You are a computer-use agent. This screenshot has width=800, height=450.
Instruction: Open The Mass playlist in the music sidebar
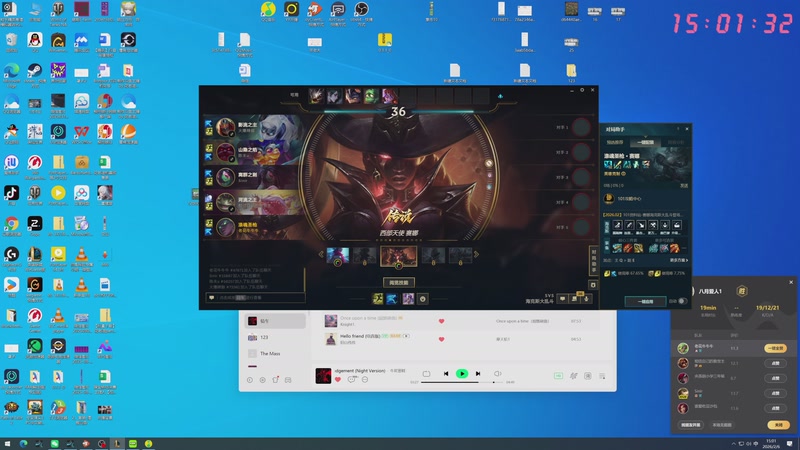tap(275, 354)
